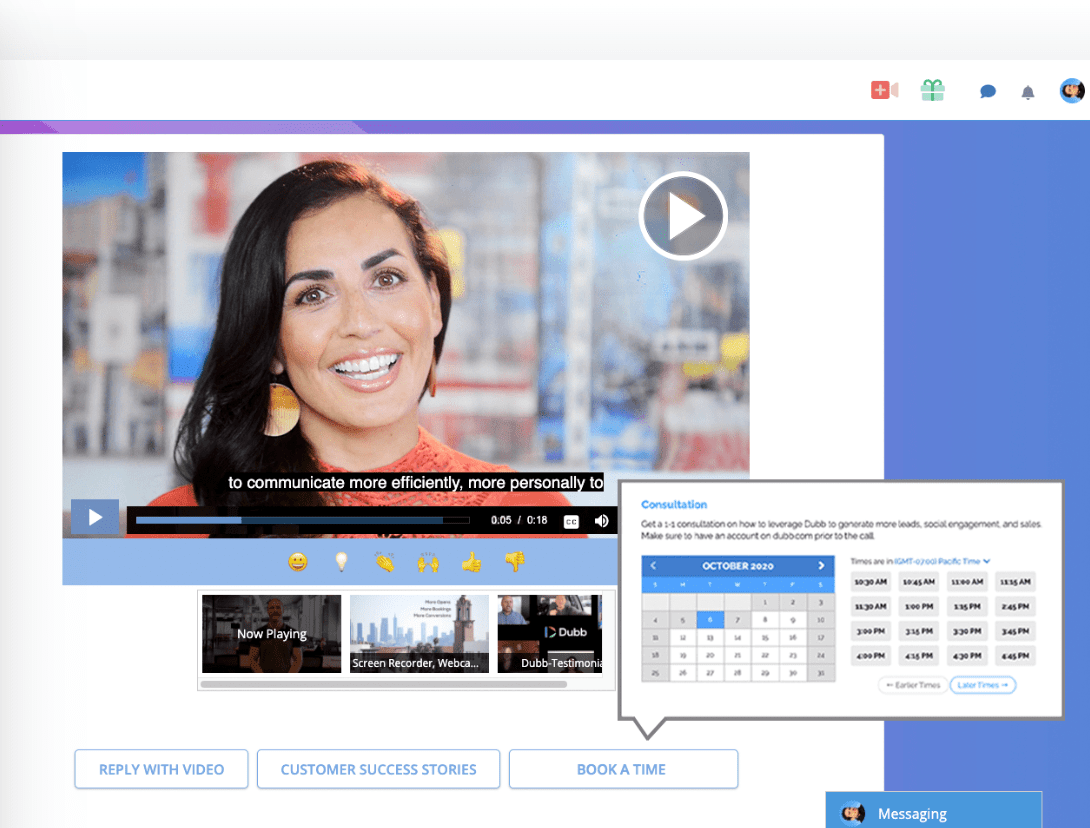The height and width of the screenshot is (828, 1090).
Task: Click the Earlier Times button
Action: [913, 685]
